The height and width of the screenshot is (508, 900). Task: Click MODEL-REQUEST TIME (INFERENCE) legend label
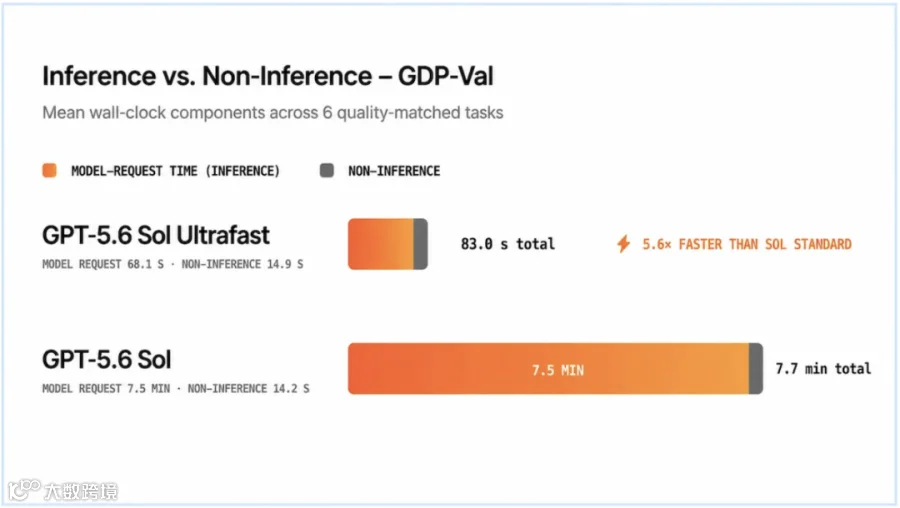click(x=175, y=171)
